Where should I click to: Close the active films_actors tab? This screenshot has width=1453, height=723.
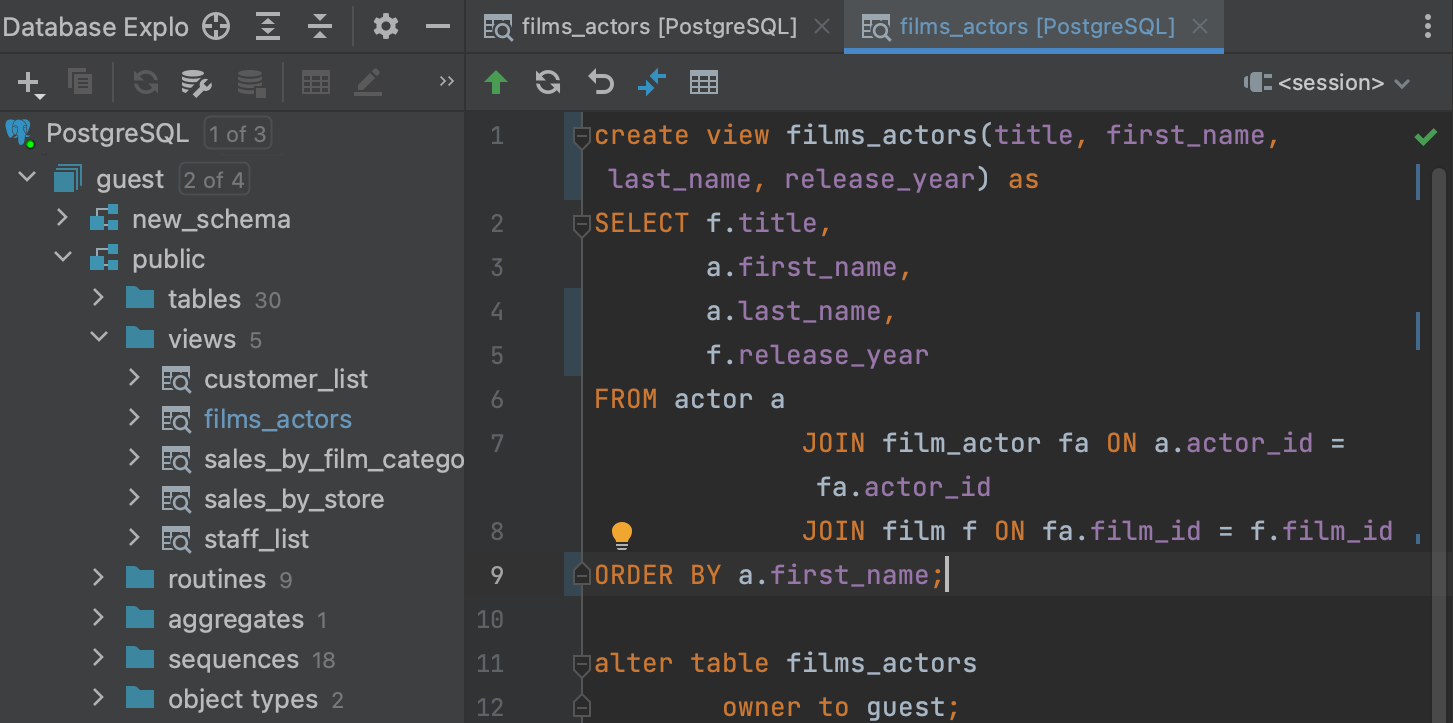point(1199,27)
